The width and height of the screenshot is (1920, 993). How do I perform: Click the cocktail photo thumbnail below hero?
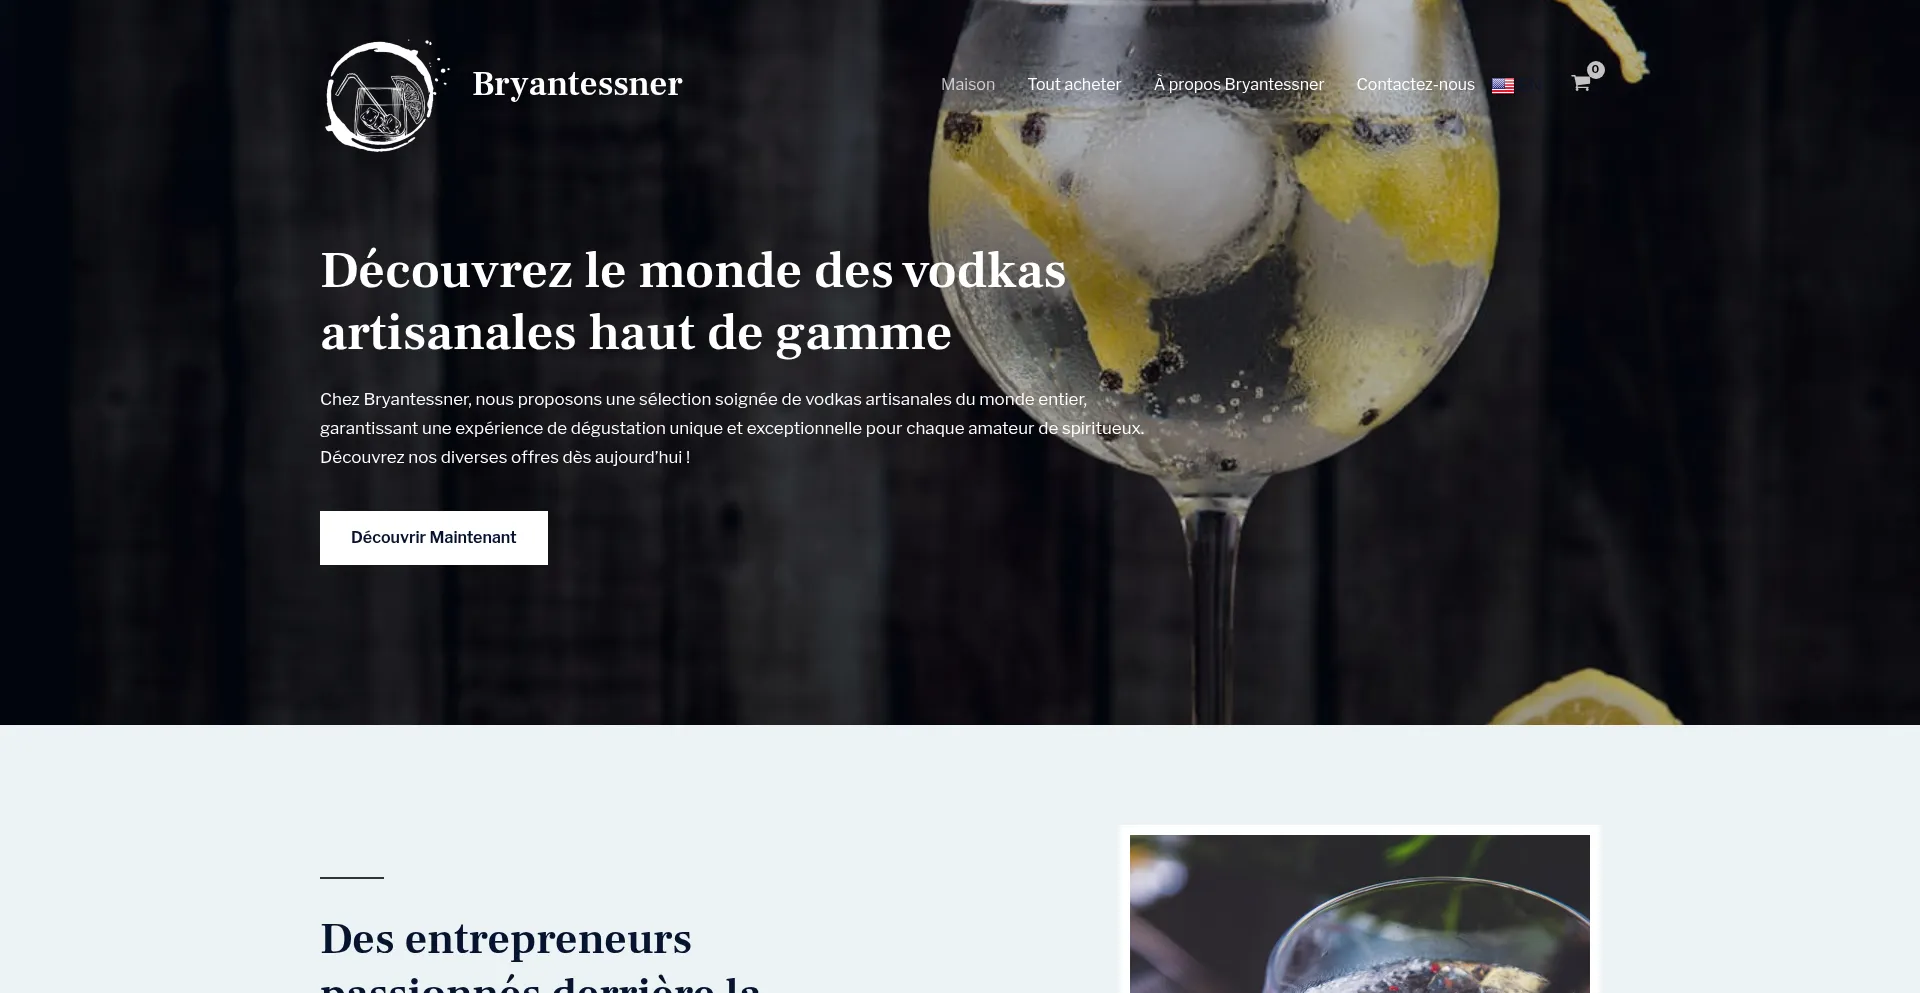[x=1360, y=912]
